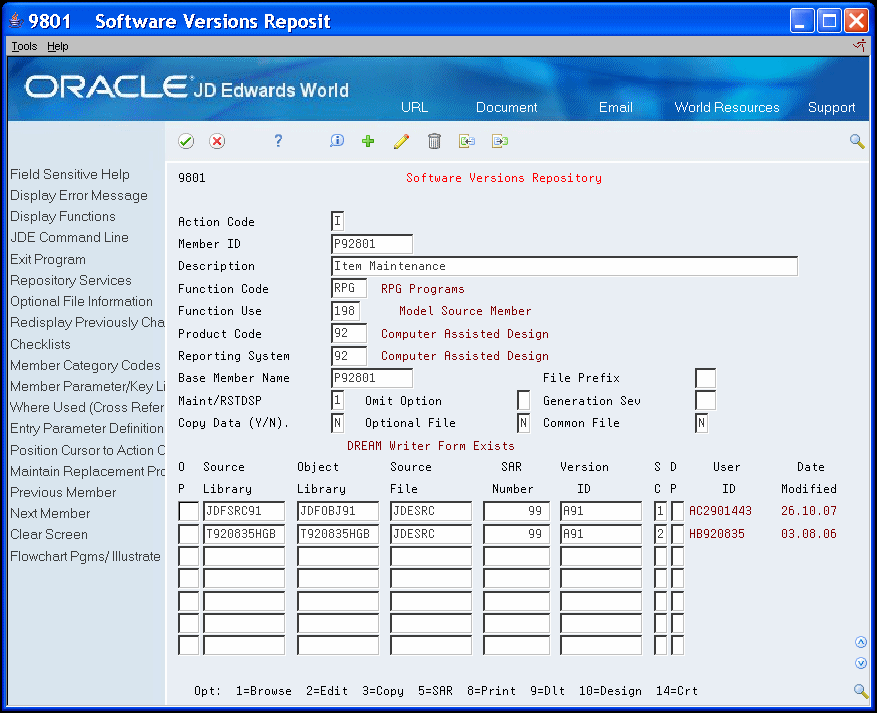Select Display Functions in the sidebar
The image size is (877, 713).
pyautogui.click(x=63, y=216)
